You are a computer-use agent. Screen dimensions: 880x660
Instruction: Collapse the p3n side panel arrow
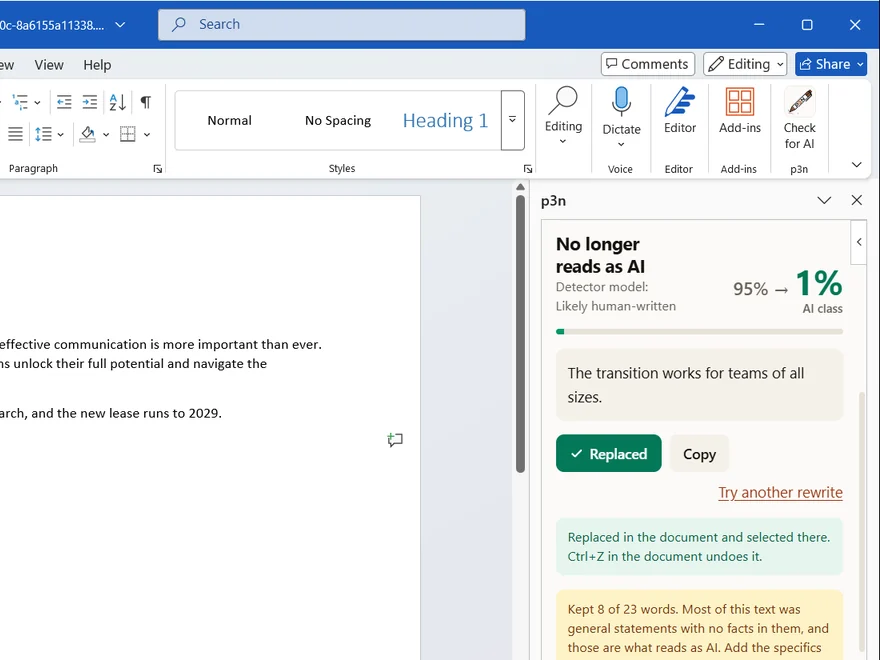point(859,242)
